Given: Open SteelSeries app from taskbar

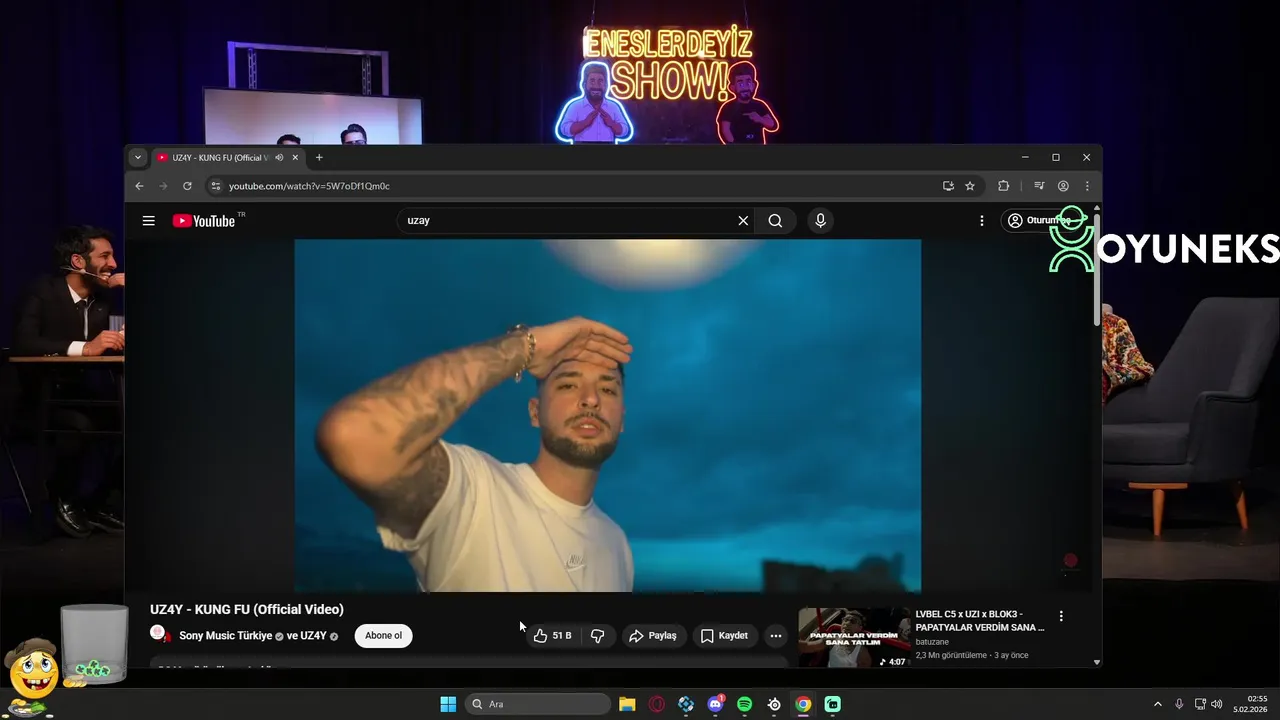Looking at the screenshot, I should 774,704.
